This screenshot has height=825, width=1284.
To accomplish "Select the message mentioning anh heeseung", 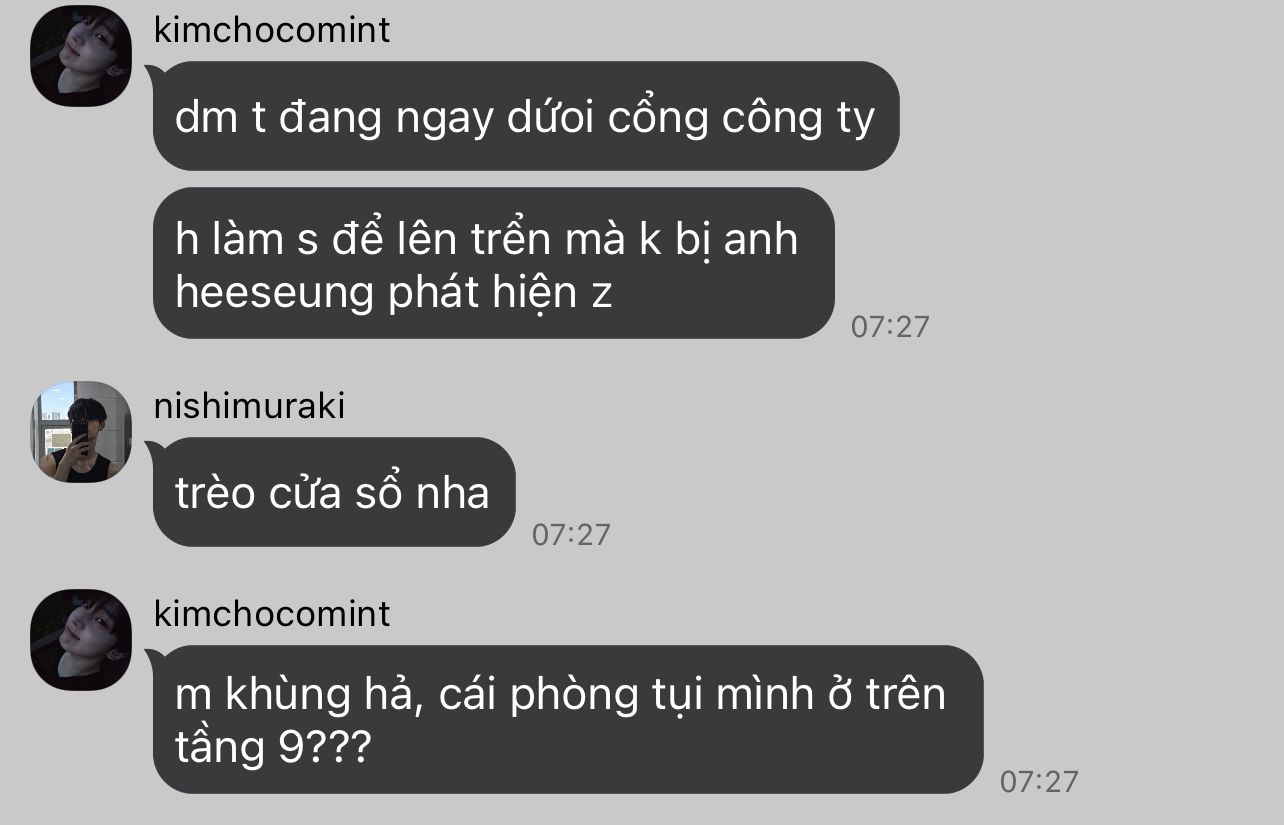I will click(494, 263).
